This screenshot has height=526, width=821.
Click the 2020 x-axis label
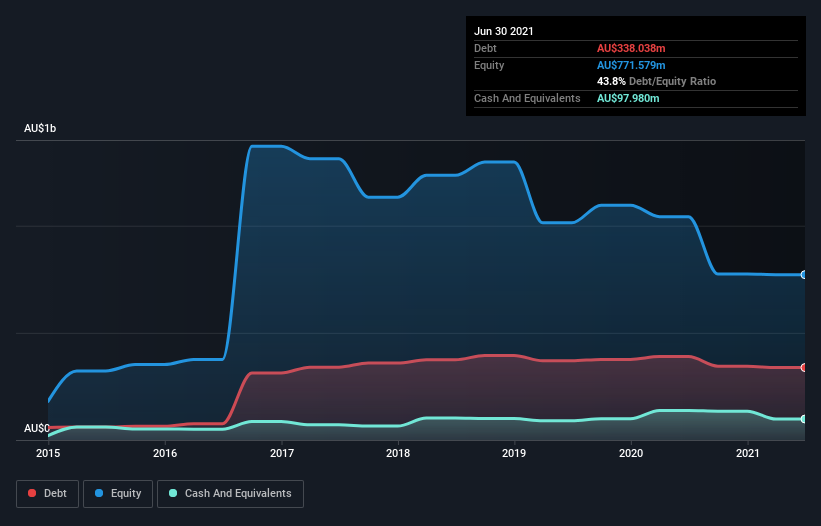point(631,453)
